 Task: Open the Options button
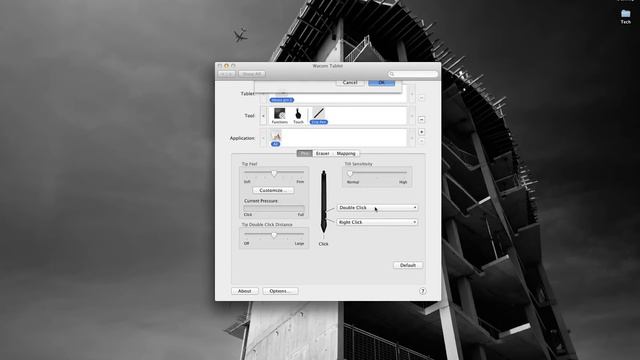(280, 291)
